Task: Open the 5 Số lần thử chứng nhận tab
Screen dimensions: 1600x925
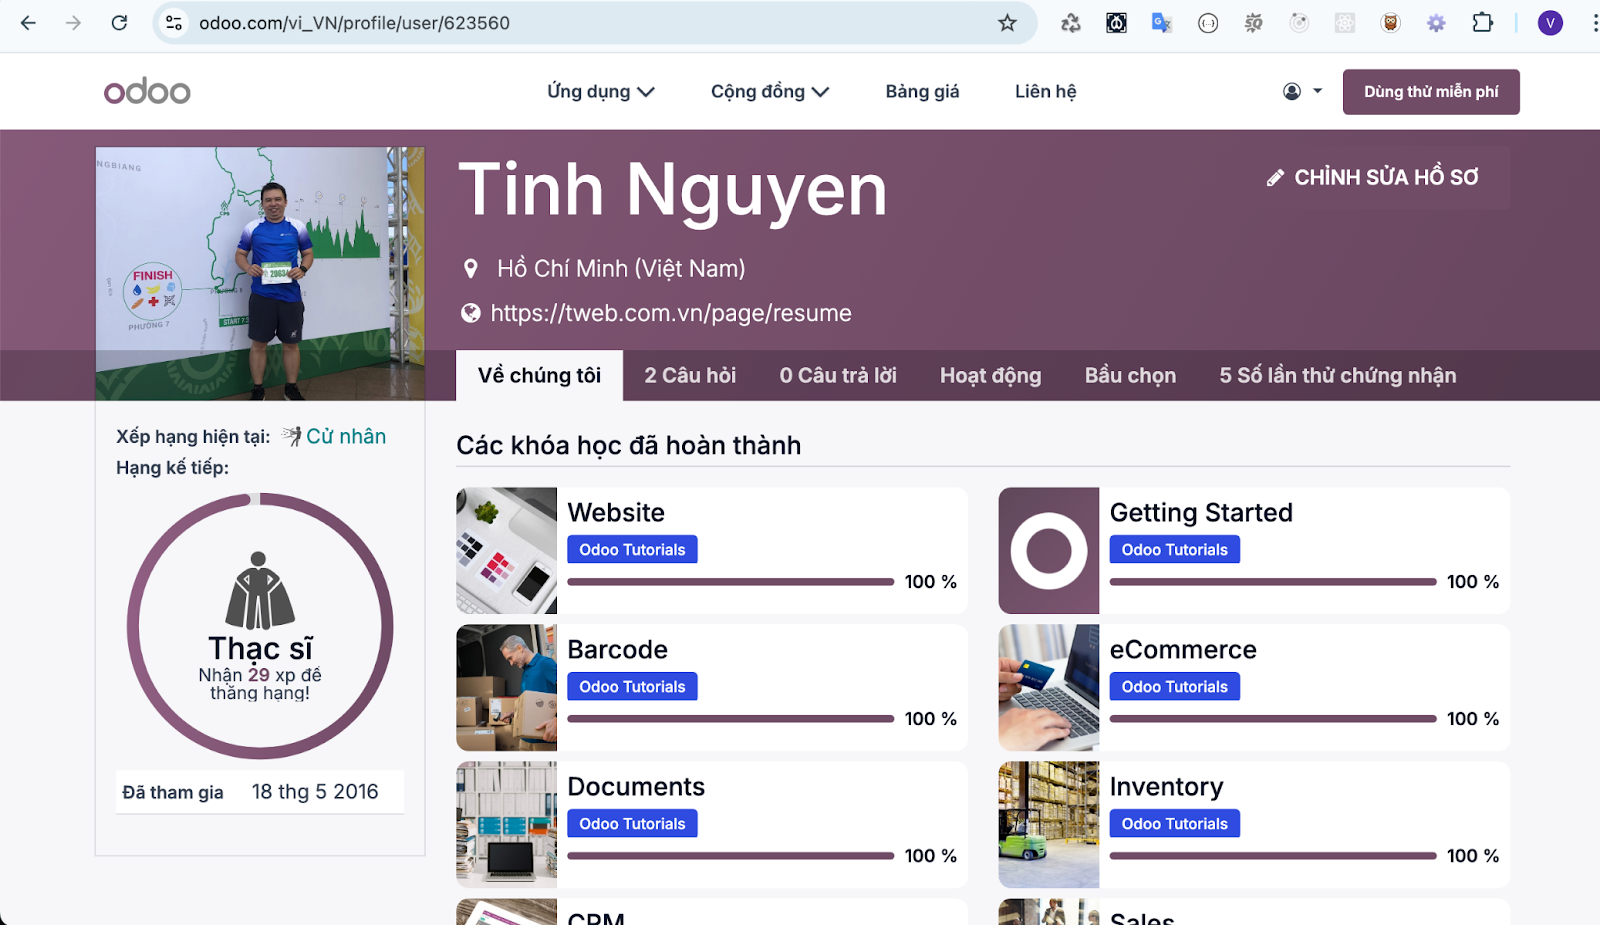Action: point(1337,375)
